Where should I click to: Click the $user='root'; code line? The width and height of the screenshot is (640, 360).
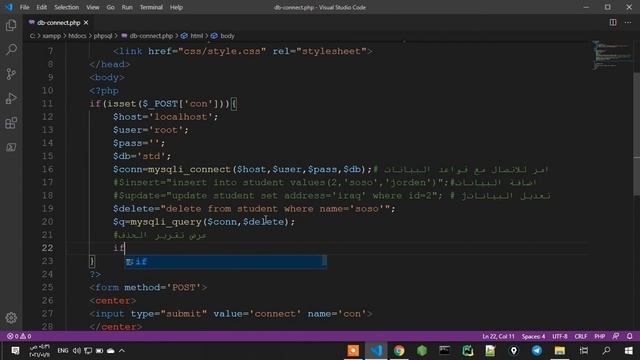coord(151,130)
